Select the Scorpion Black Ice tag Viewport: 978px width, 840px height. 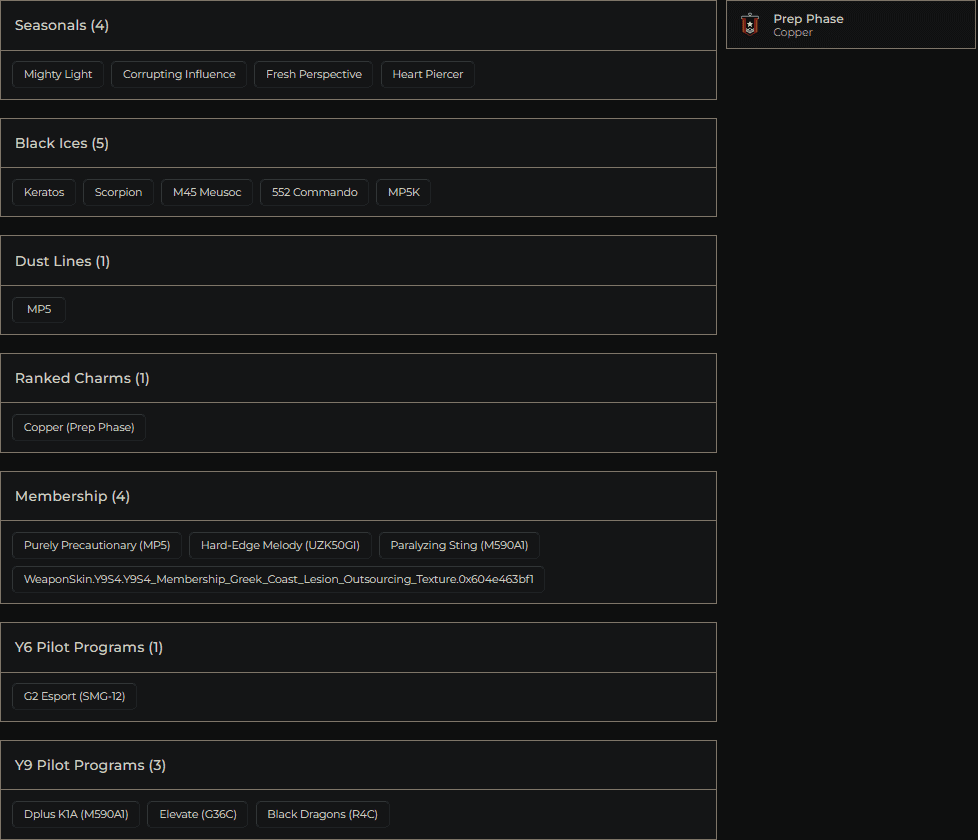(118, 193)
